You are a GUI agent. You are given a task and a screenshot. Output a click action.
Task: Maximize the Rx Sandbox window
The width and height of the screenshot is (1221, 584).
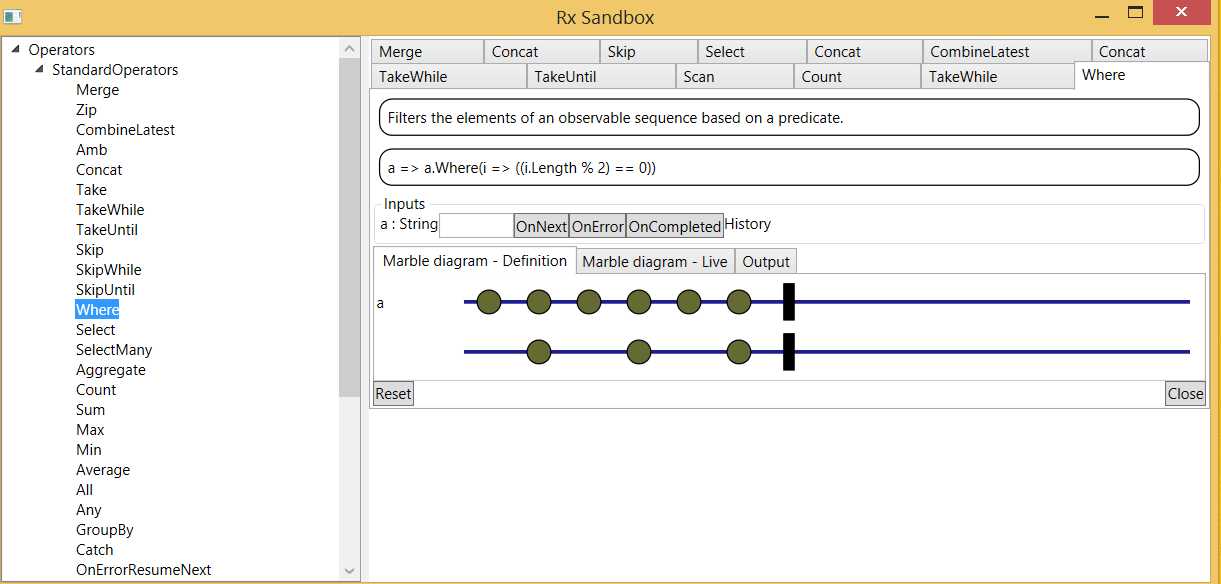pos(1135,12)
